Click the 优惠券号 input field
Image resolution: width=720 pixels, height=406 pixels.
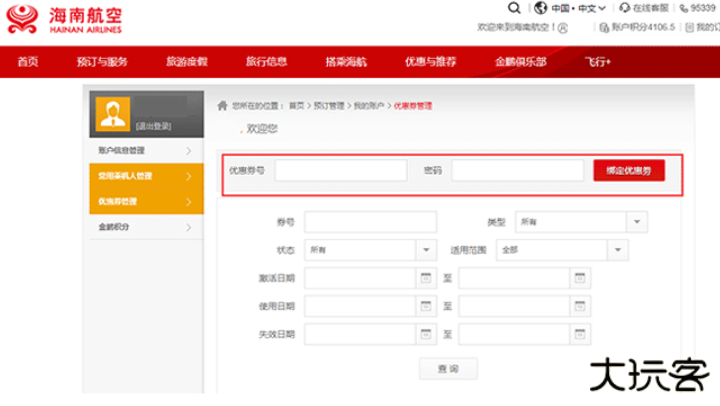(341, 171)
